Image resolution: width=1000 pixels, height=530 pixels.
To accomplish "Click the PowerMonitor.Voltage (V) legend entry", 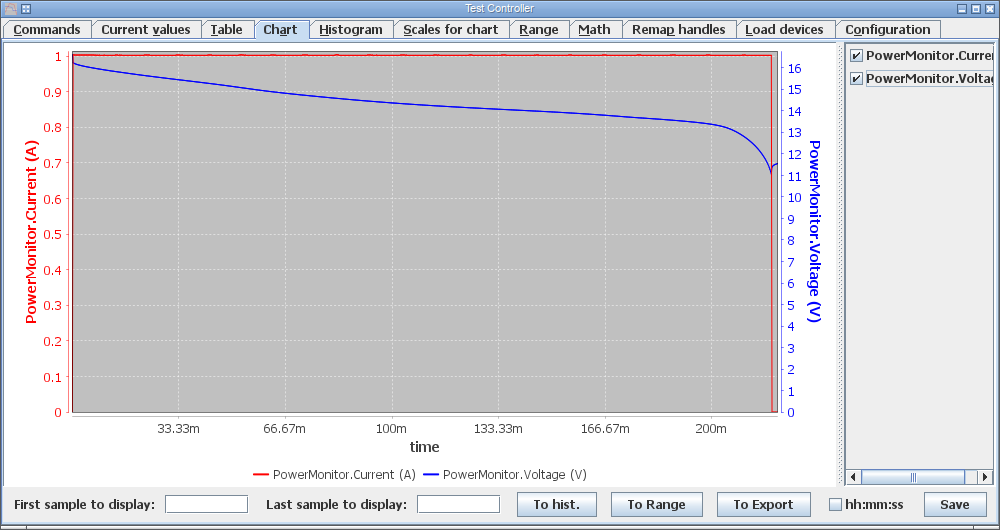I will (x=504, y=475).
